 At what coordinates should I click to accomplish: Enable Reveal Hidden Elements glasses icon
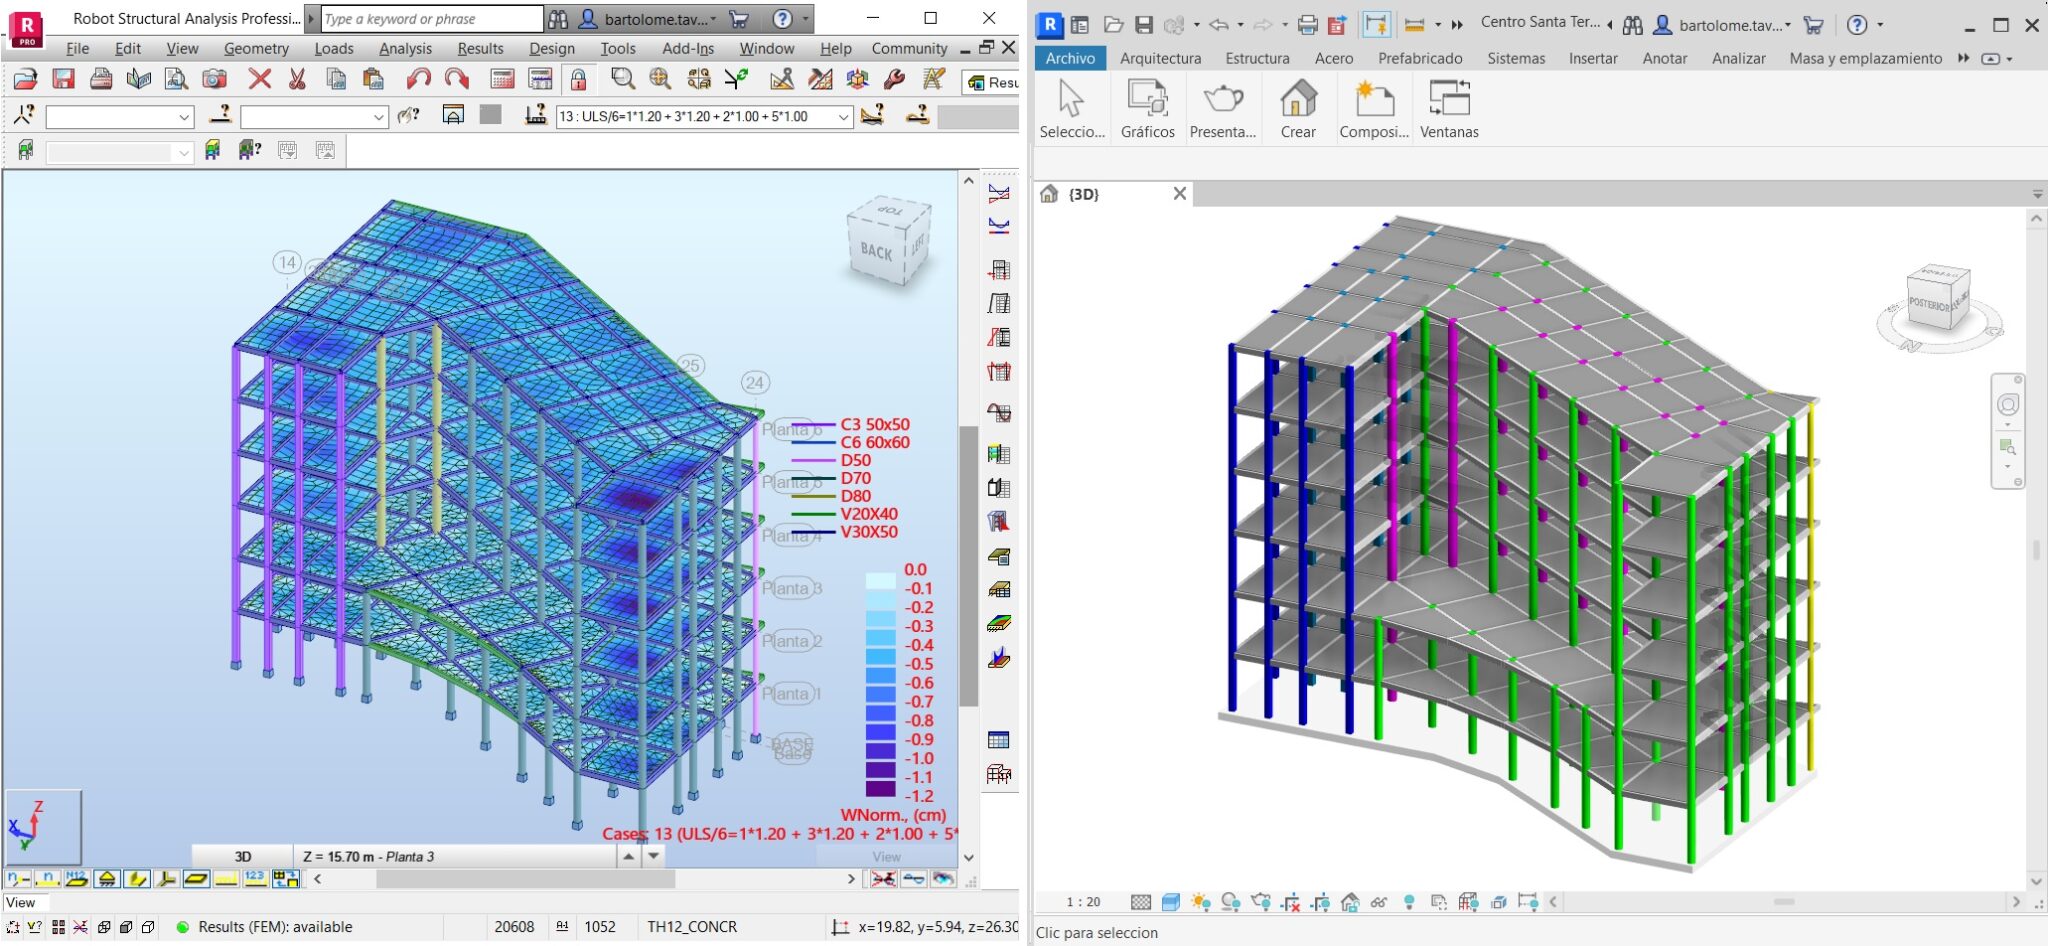pos(1378,902)
